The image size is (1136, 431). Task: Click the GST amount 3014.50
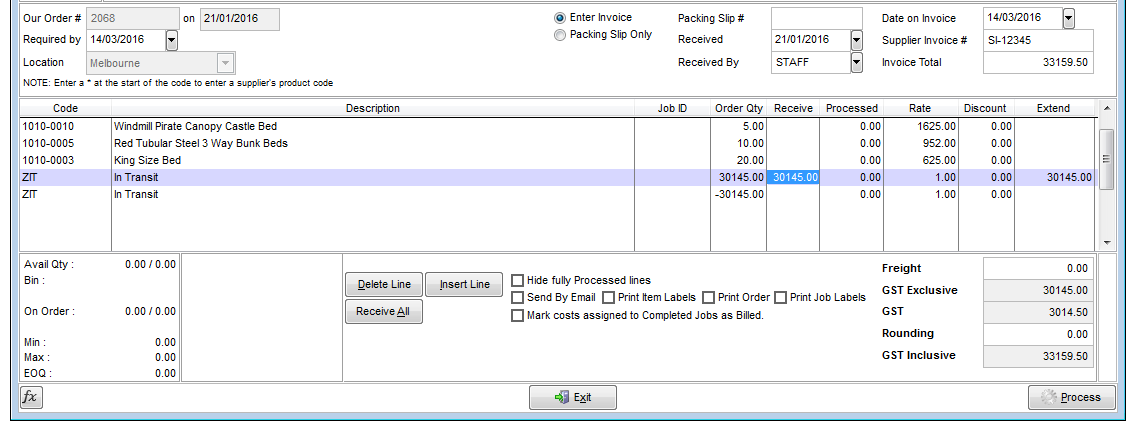tap(1038, 312)
